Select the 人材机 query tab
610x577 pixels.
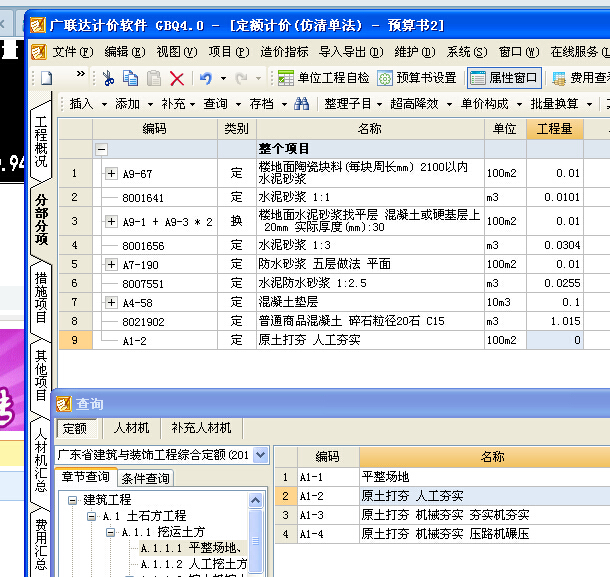pyautogui.click(x=131, y=428)
